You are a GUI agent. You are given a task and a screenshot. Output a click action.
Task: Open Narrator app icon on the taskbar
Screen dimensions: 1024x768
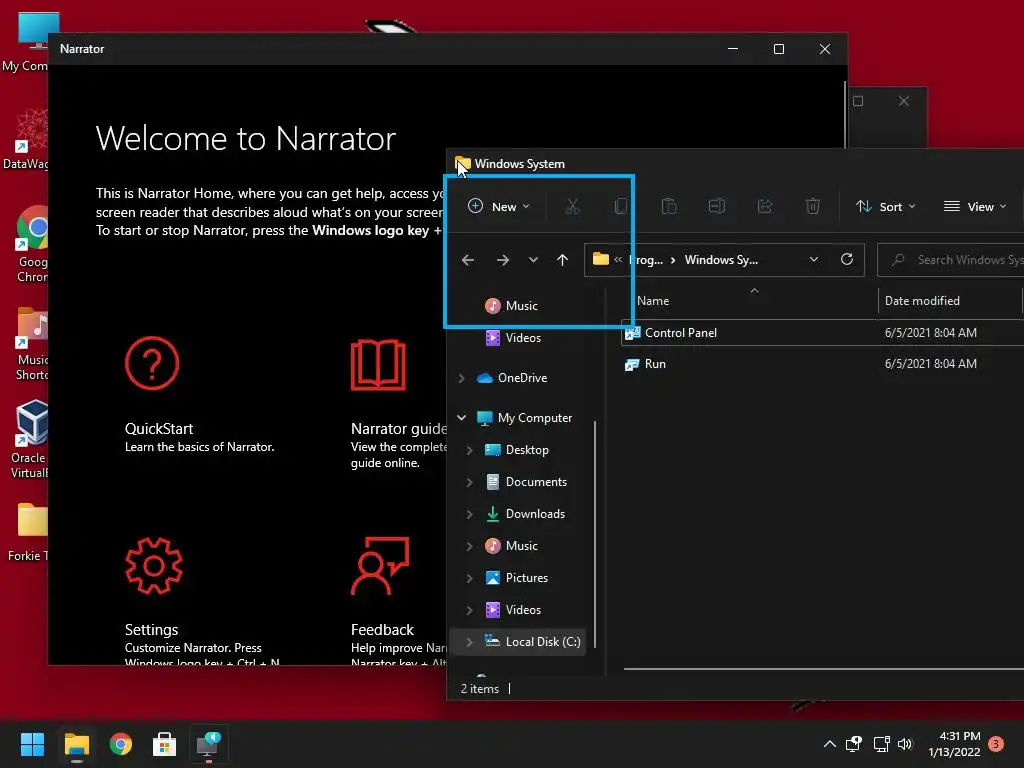208,744
